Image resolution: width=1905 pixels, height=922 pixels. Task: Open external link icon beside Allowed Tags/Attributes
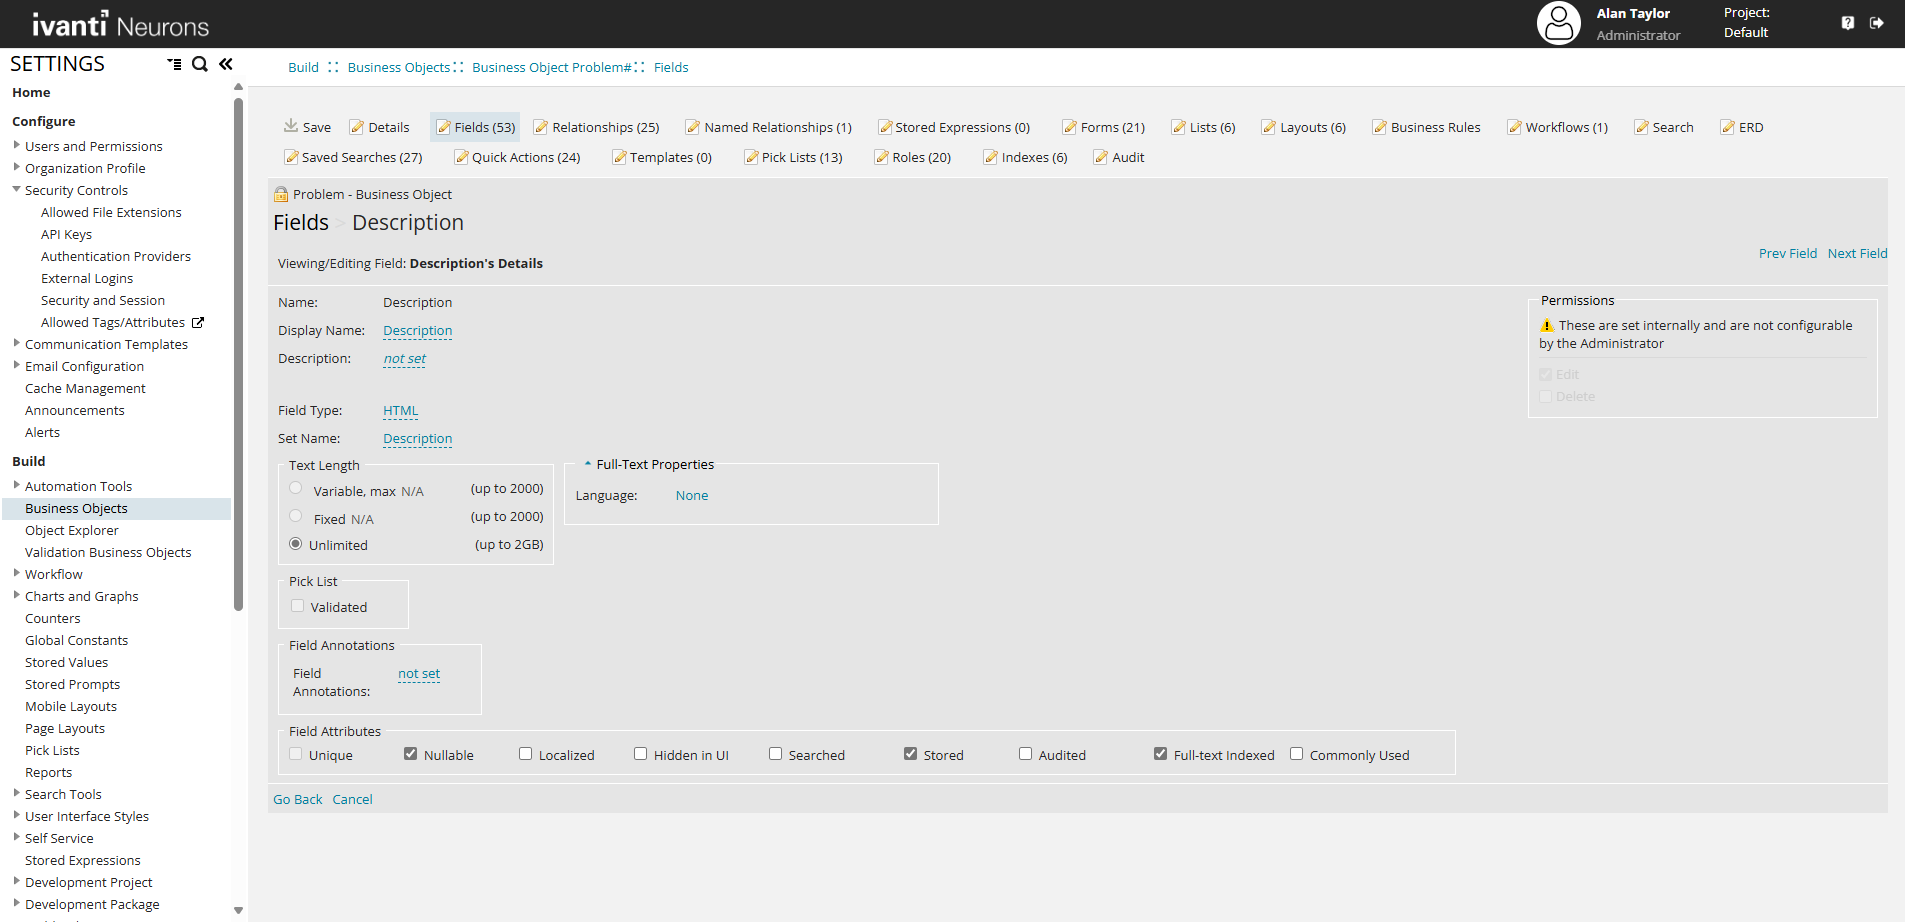pyautogui.click(x=198, y=323)
